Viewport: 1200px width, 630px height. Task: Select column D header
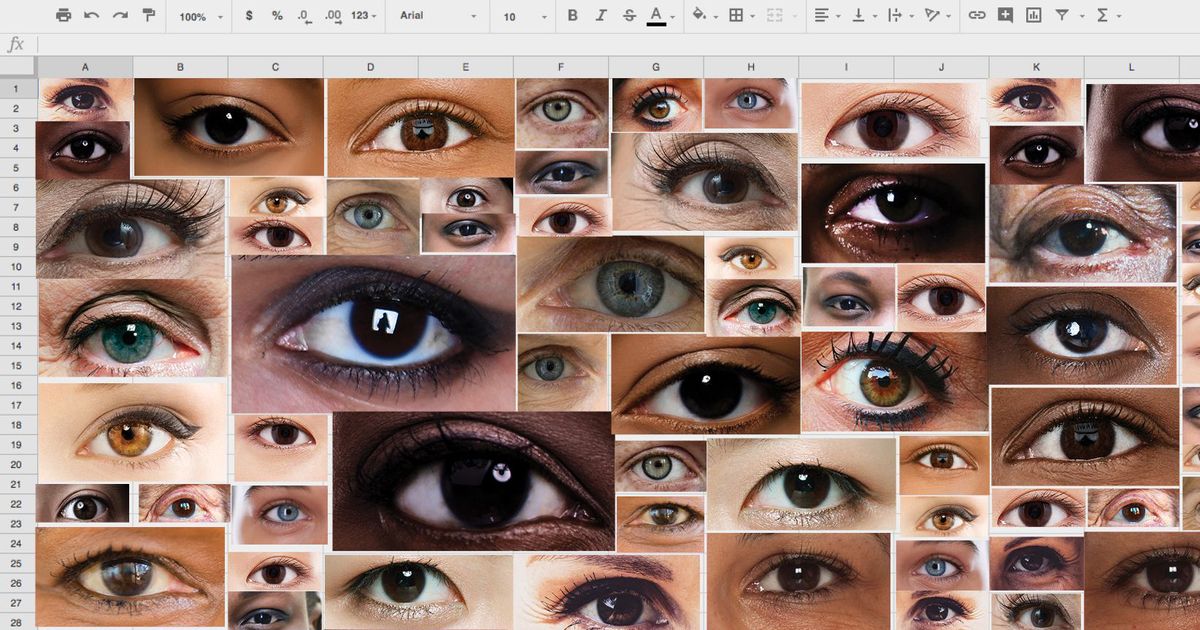coord(370,67)
